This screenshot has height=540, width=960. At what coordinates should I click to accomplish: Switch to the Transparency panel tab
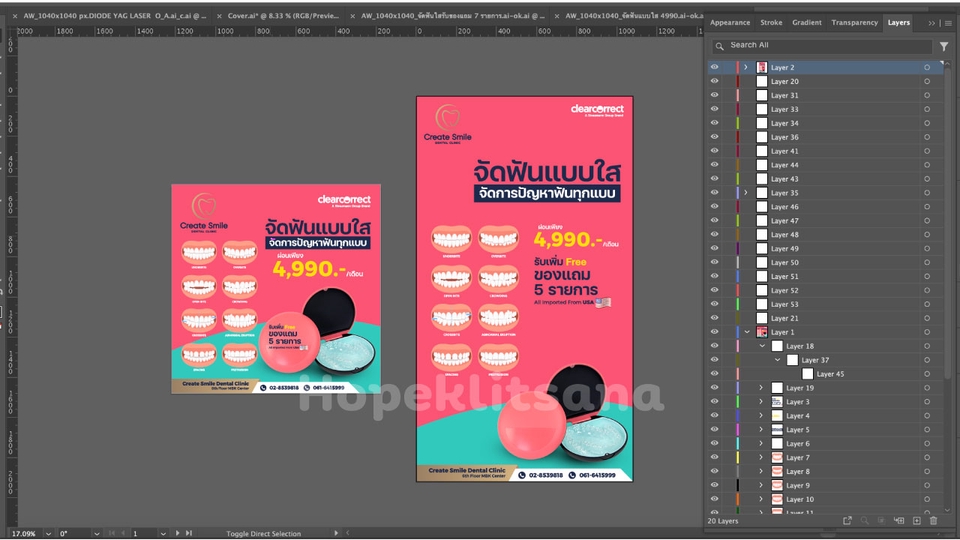coord(855,23)
